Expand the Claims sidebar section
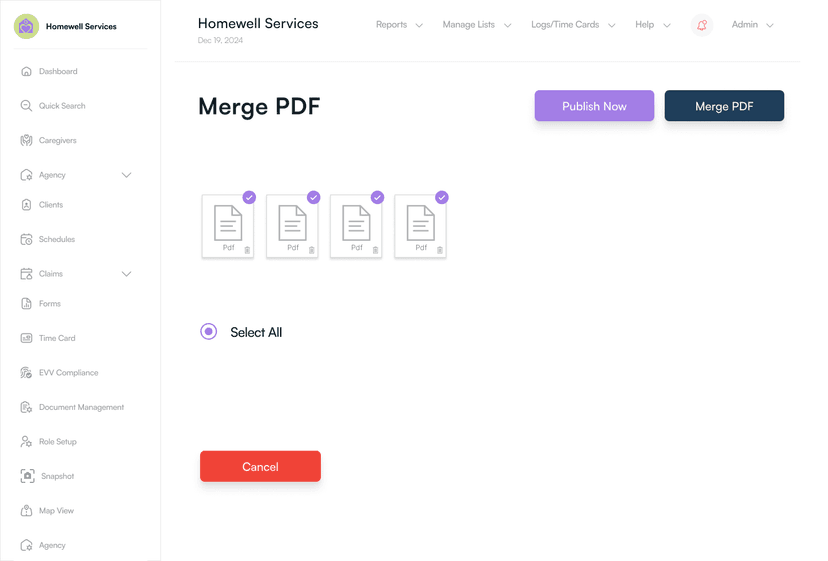The width and height of the screenshot is (828, 561). pyautogui.click(x=126, y=274)
